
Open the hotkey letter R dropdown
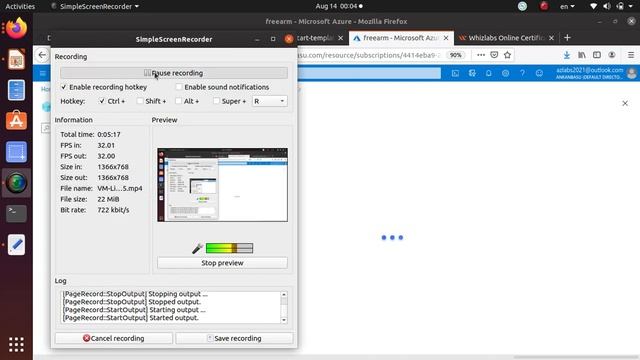[x=269, y=101]
